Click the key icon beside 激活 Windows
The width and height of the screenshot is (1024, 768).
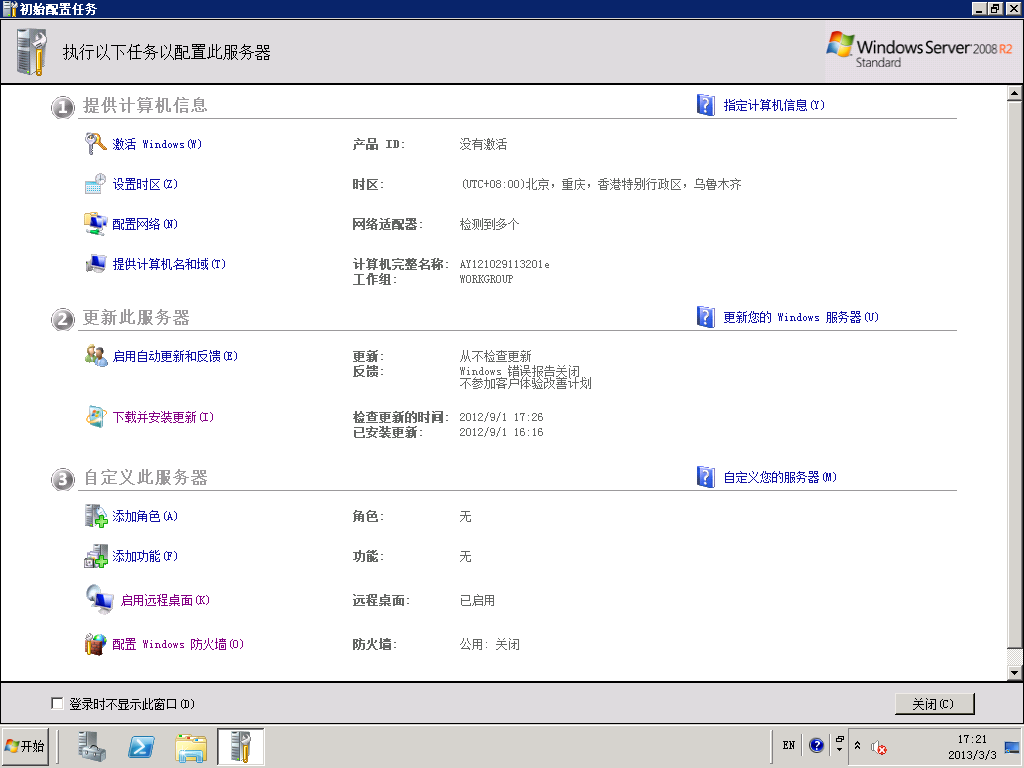click(x=95, y=144)
